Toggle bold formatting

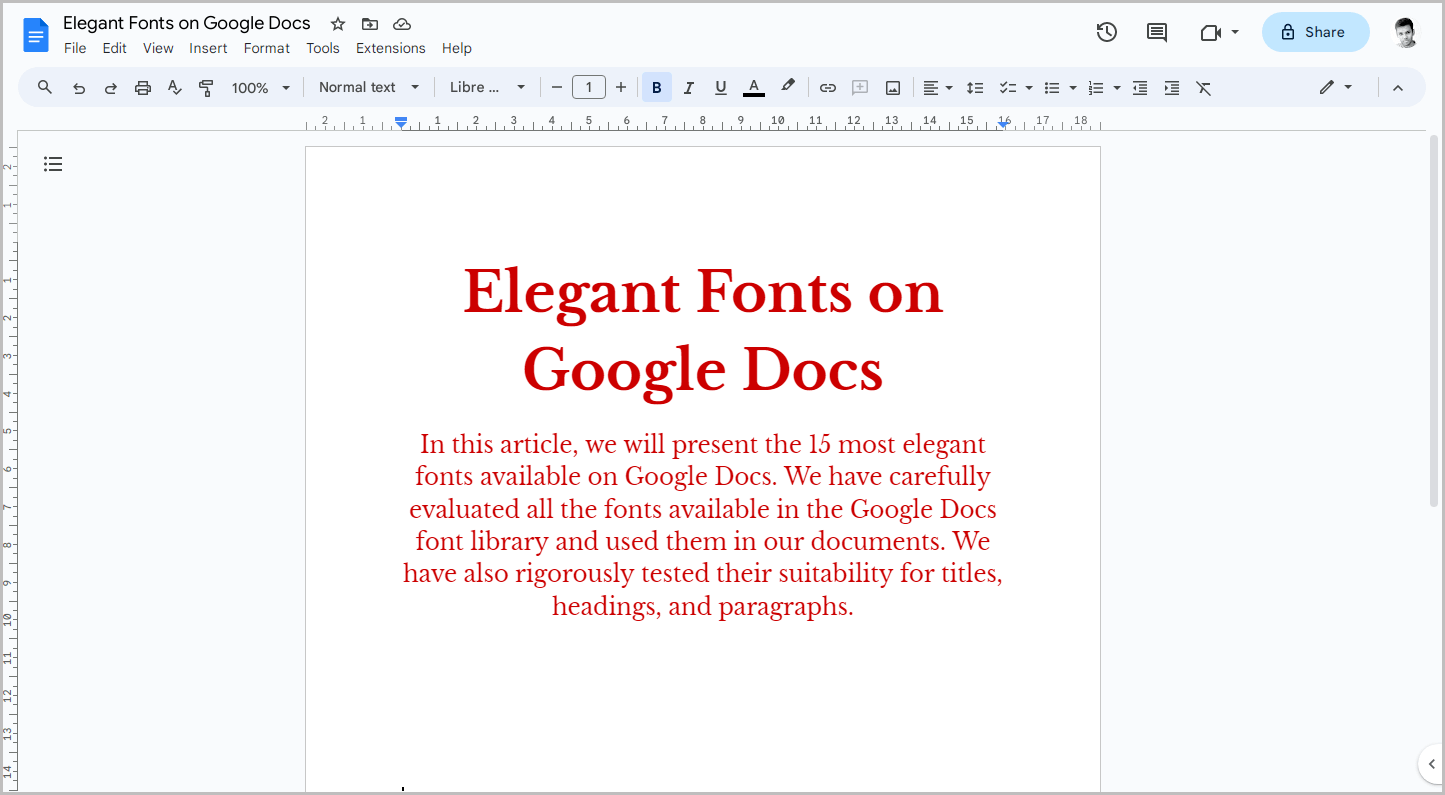pos(656,87)
